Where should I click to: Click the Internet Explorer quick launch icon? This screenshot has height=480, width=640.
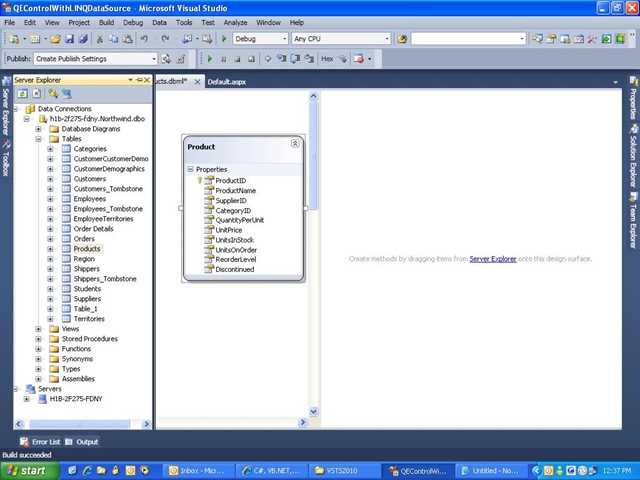87,471
